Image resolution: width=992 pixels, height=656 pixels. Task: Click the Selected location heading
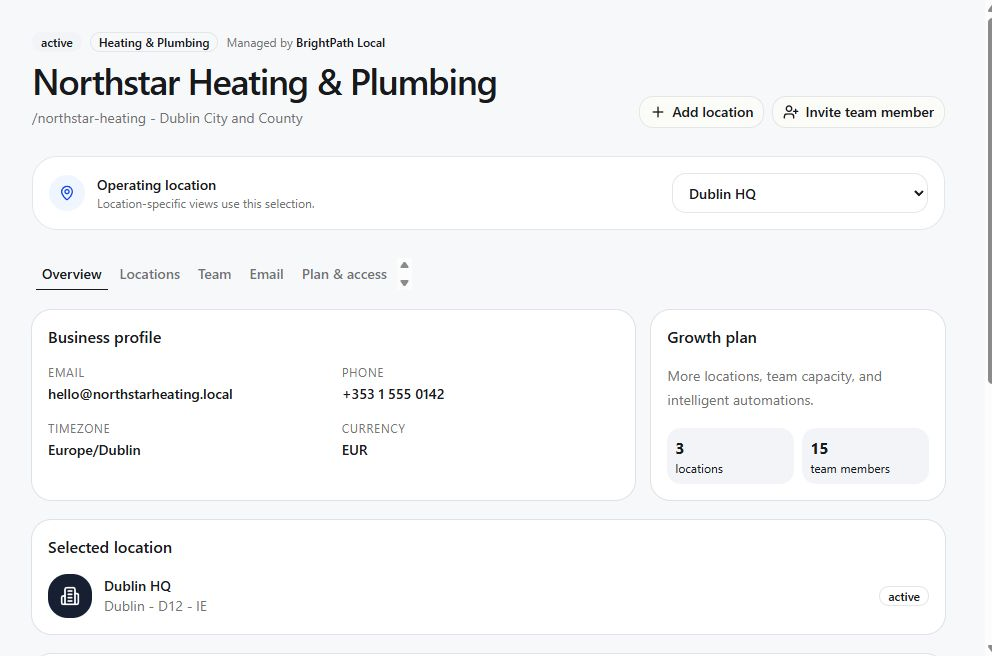click(110, 548)
